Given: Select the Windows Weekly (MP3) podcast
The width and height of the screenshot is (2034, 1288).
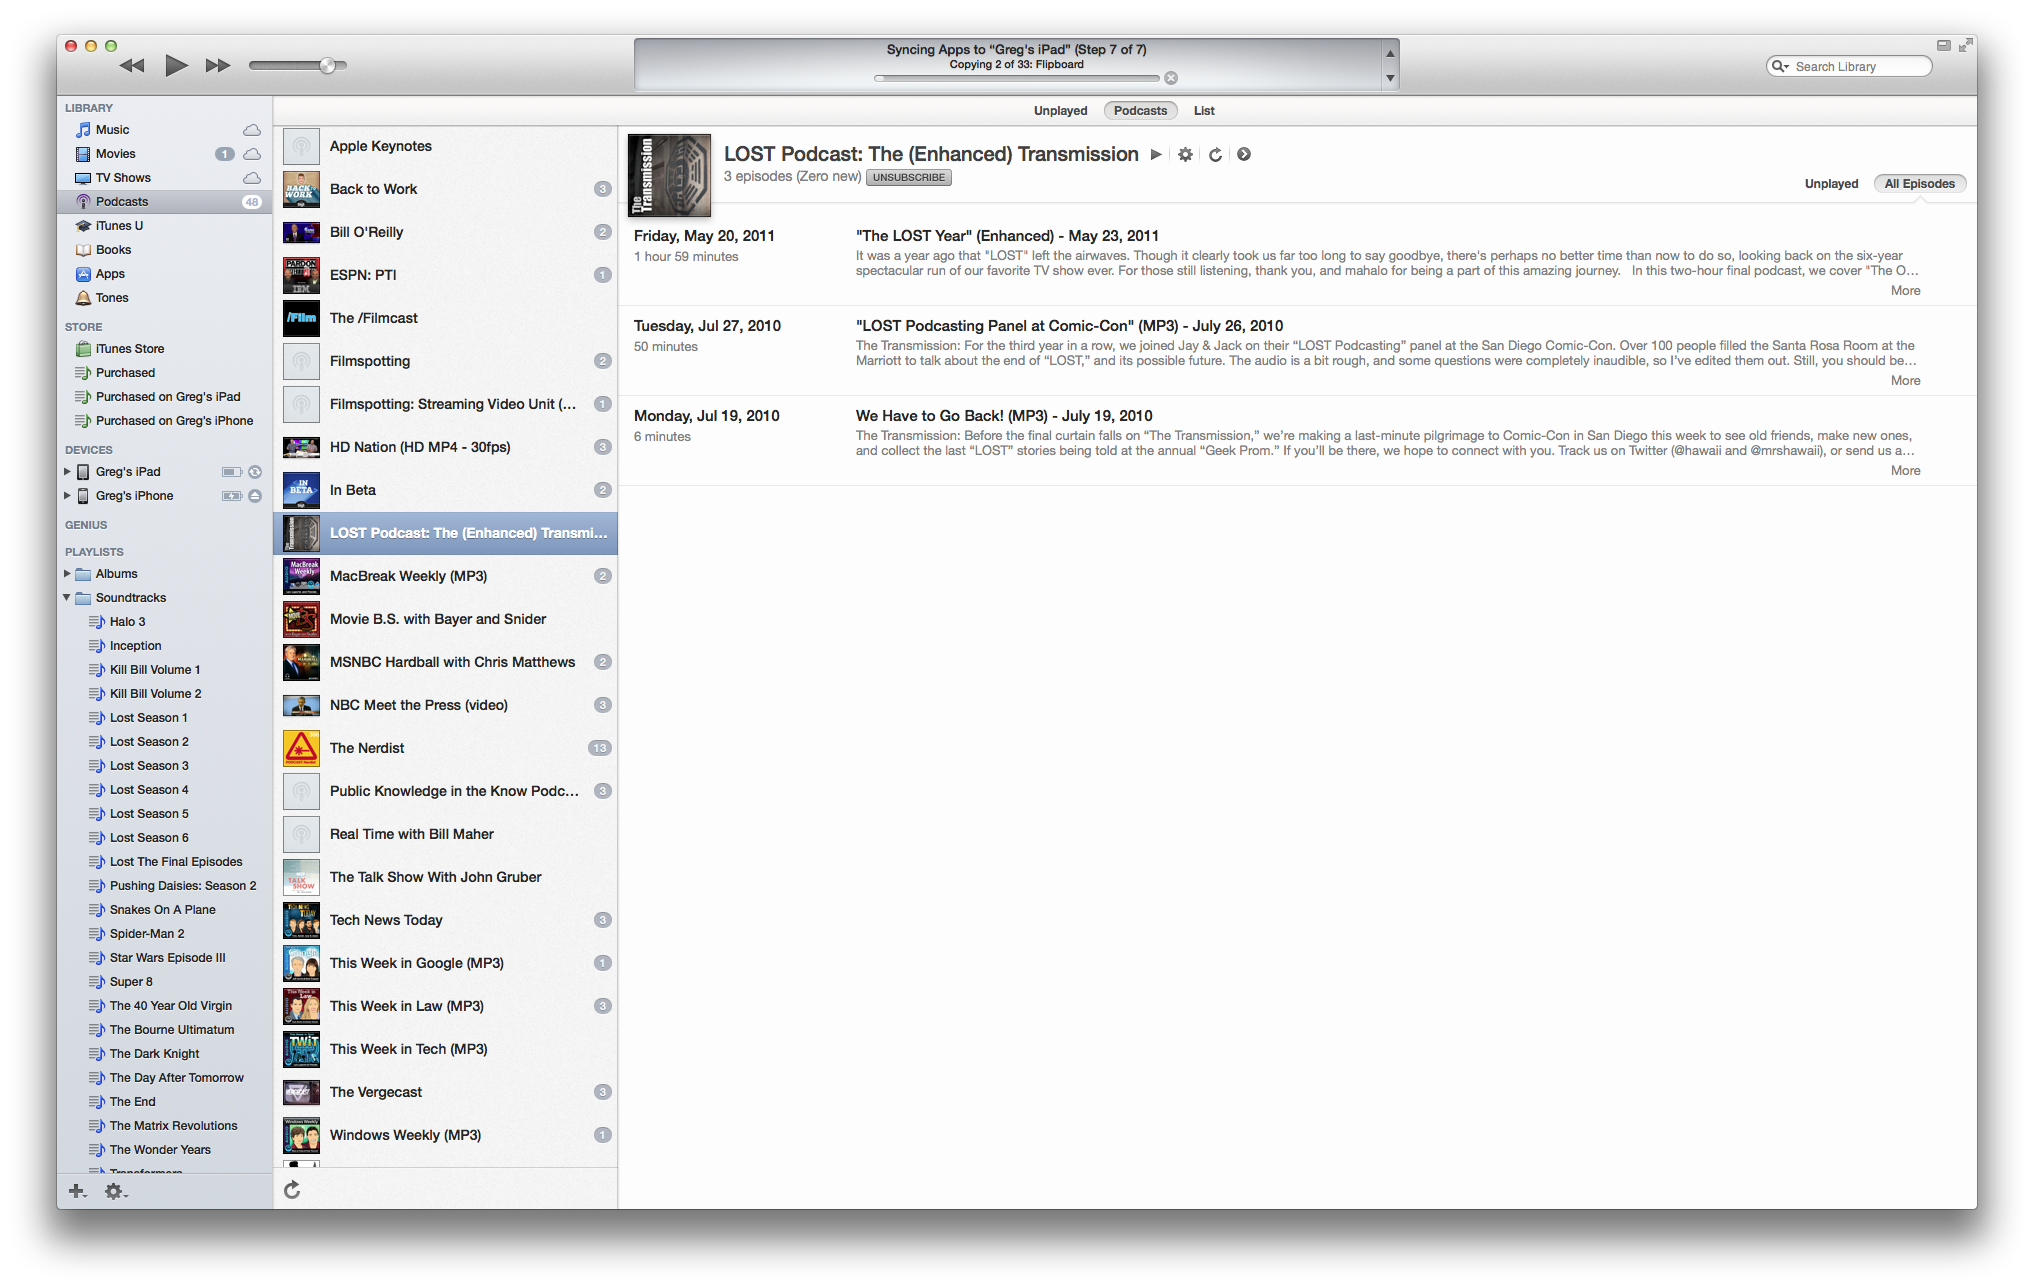Looking at the screenshot, I should click(446, 1135).
